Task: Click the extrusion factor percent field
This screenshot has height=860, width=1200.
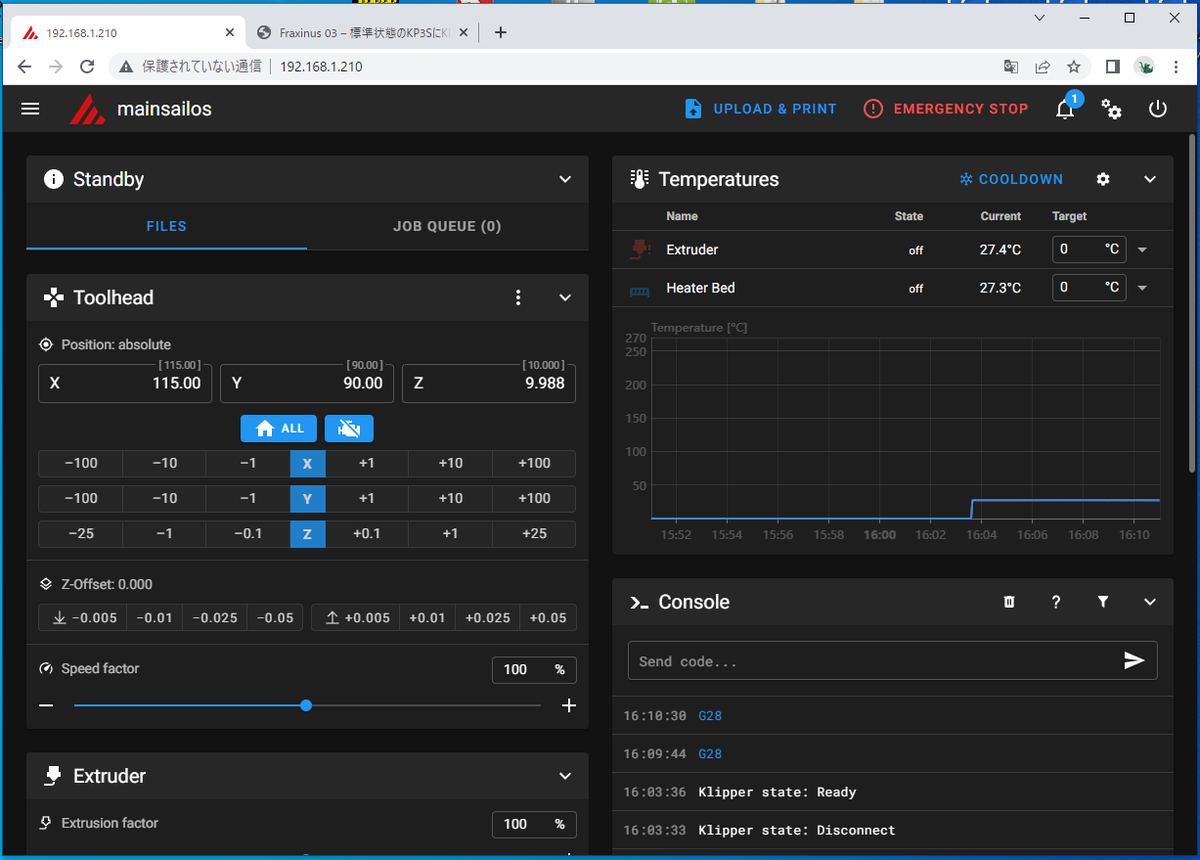Action: coord(534,824)
